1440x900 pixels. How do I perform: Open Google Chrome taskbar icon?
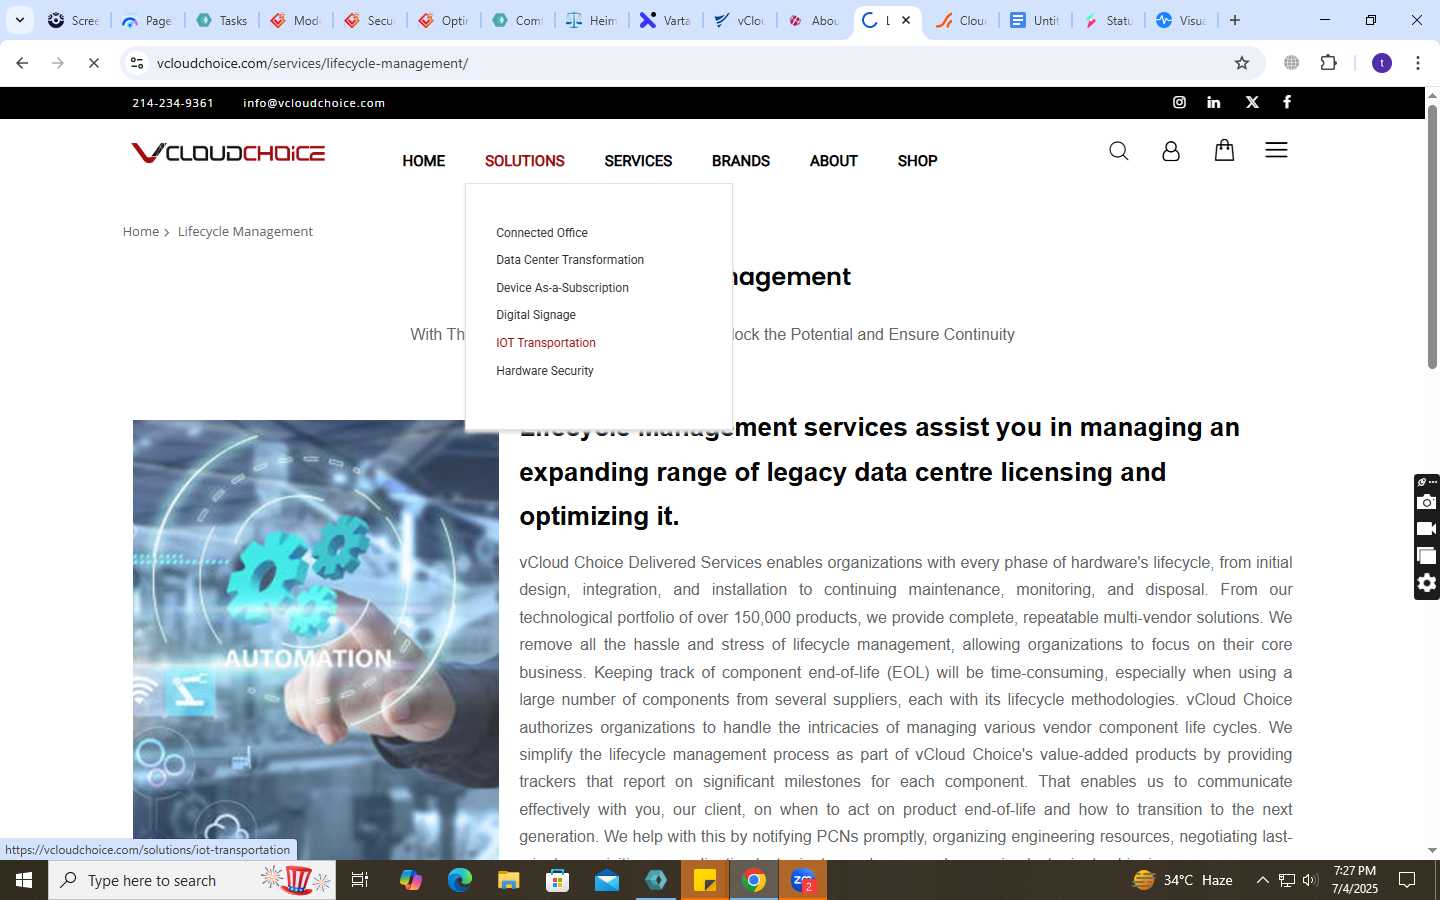pyautogui.click(x=754, y=880)
